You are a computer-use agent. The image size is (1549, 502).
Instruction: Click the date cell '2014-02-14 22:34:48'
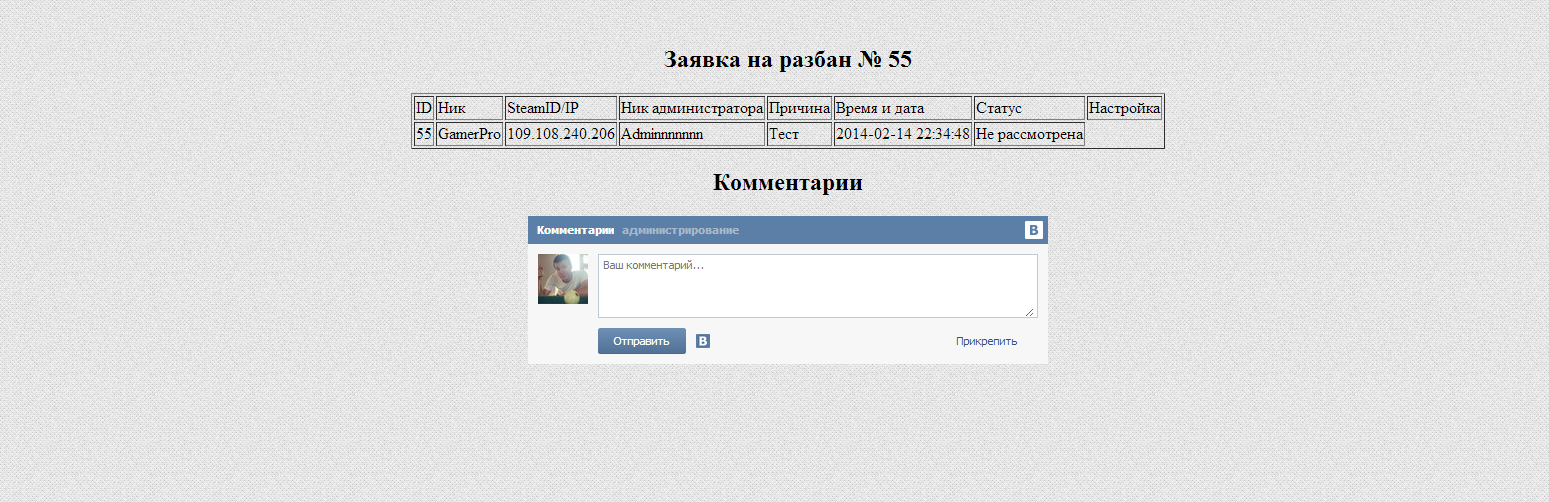(x=903, y=134)
